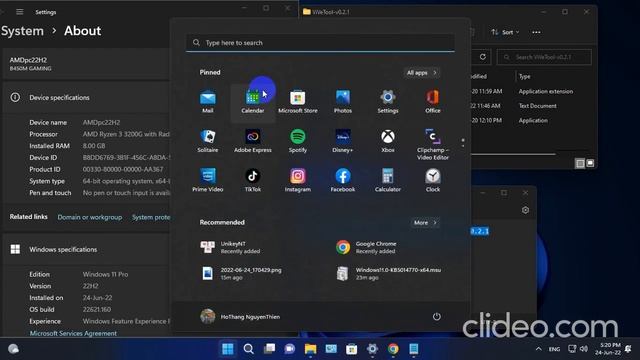The width and height of the screenshot is (640, 360).
Task: Collapse the Windows specifications section
Action: 87,249
